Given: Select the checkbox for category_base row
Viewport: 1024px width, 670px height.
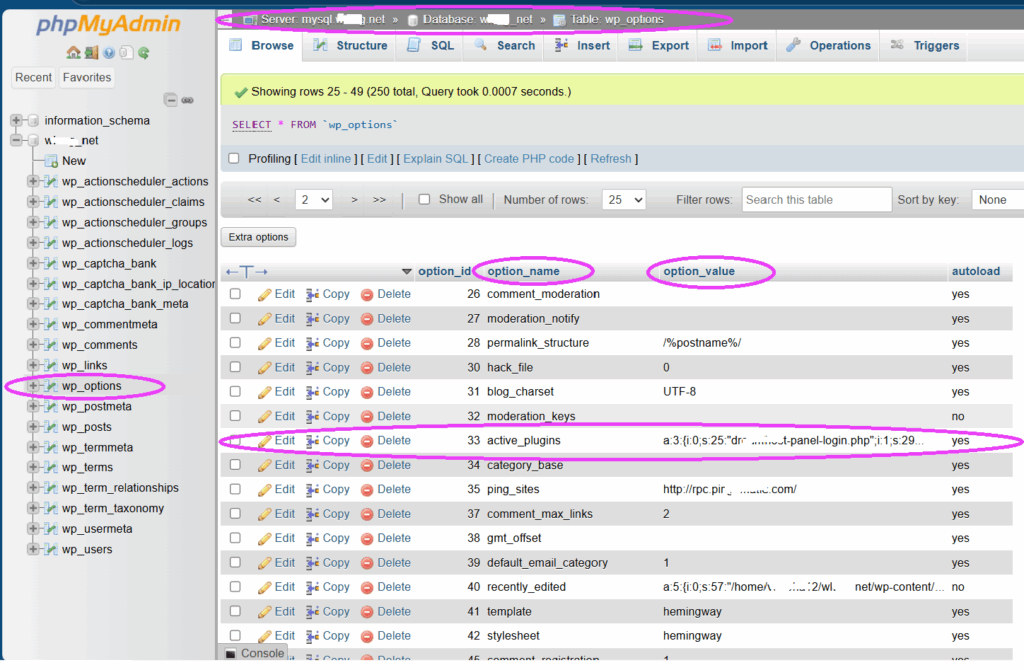Looking at the screenshot, I should point(235,465).
